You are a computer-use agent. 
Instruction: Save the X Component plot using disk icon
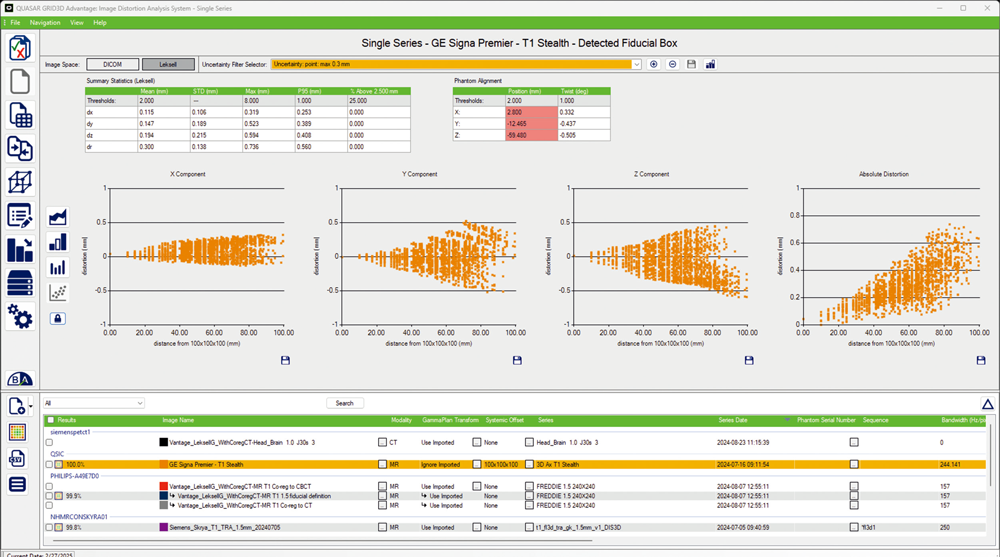[286, 360]
